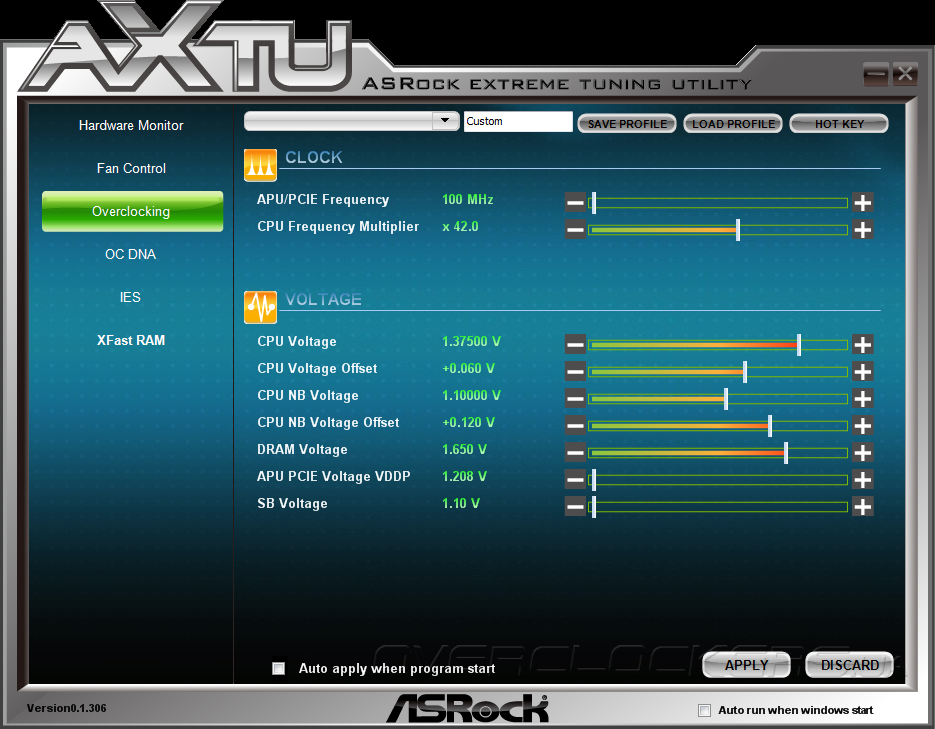Select the Overclocking section
This screenshot has height=729, width=935.
(132, 211)
